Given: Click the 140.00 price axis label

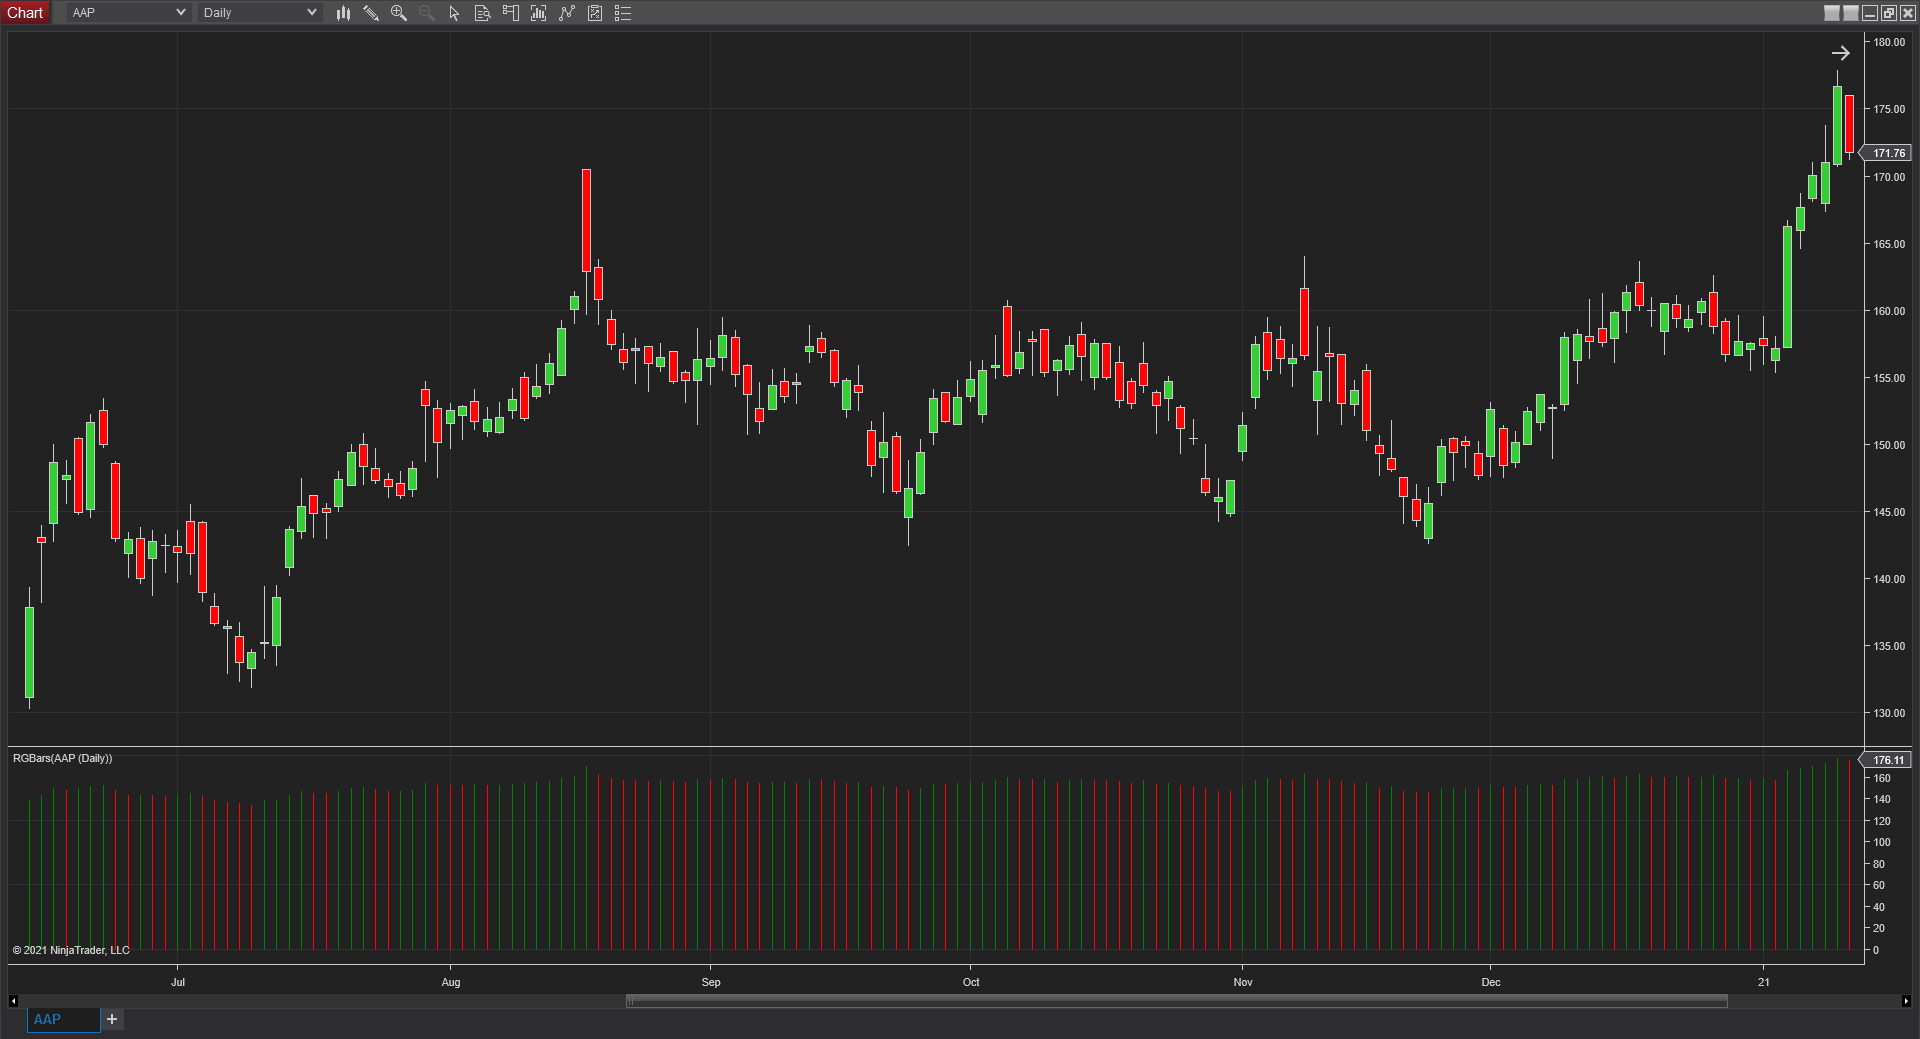Looking at the screenshot, I should click(x=1889, y=579).
